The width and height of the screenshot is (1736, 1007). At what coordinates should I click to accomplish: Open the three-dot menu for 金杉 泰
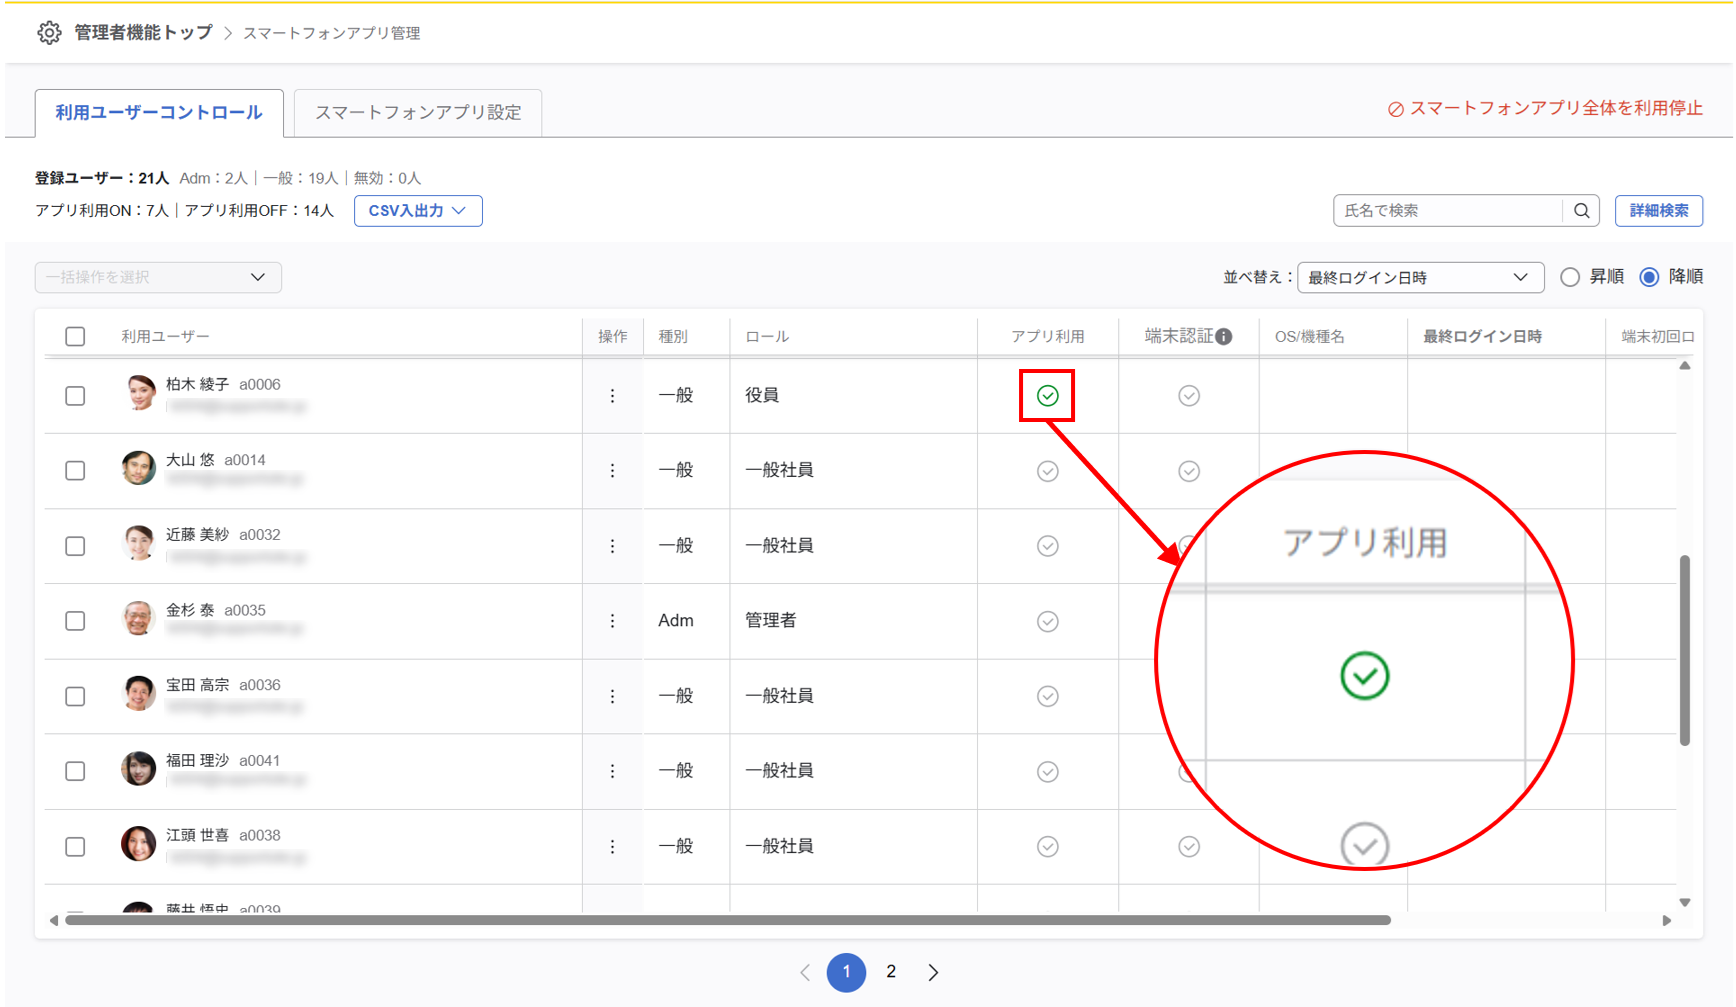pos(612,621)
